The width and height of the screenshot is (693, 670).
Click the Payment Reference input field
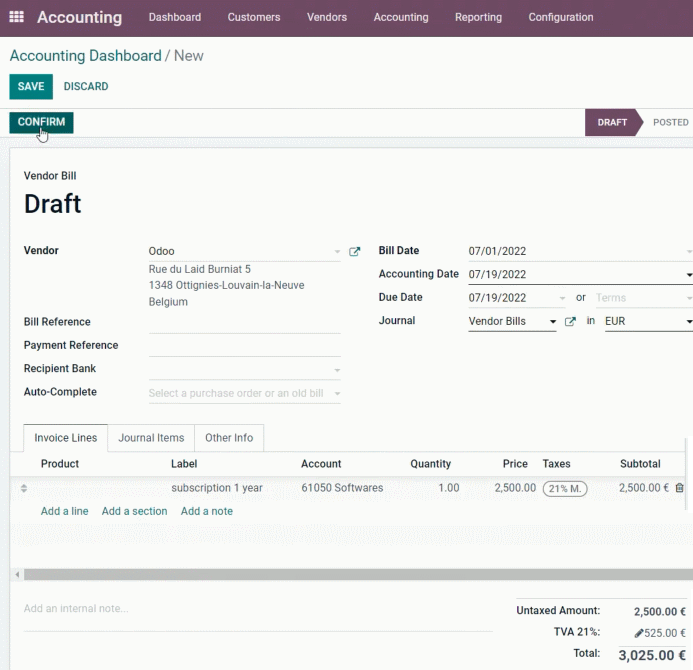pyautogui.click(x=244, y=346)
